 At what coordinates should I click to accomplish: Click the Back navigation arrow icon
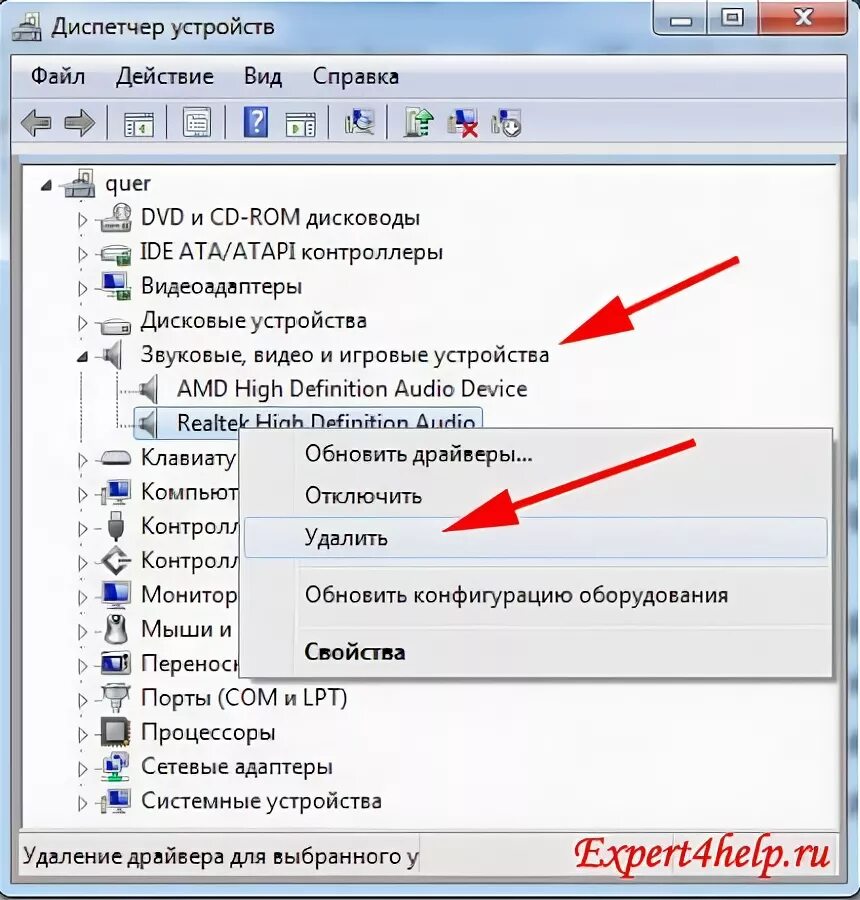[x=36, y=122]
